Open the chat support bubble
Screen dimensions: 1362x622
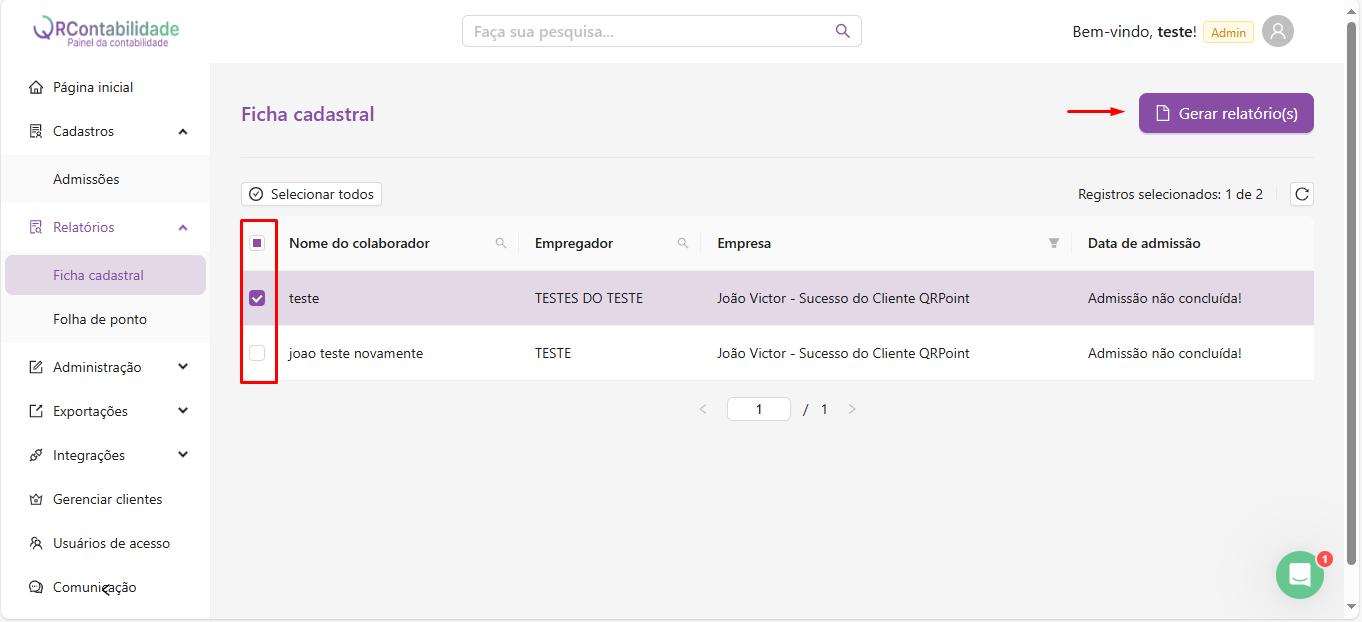[1299, 575]
